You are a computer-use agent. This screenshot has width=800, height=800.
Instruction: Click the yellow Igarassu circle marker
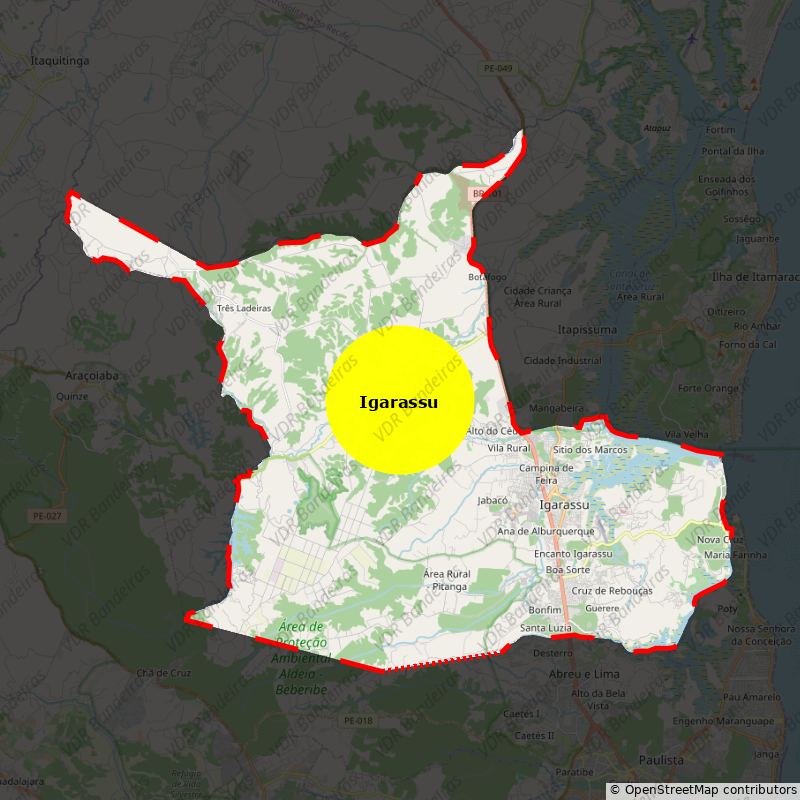[x=400, y=400]
